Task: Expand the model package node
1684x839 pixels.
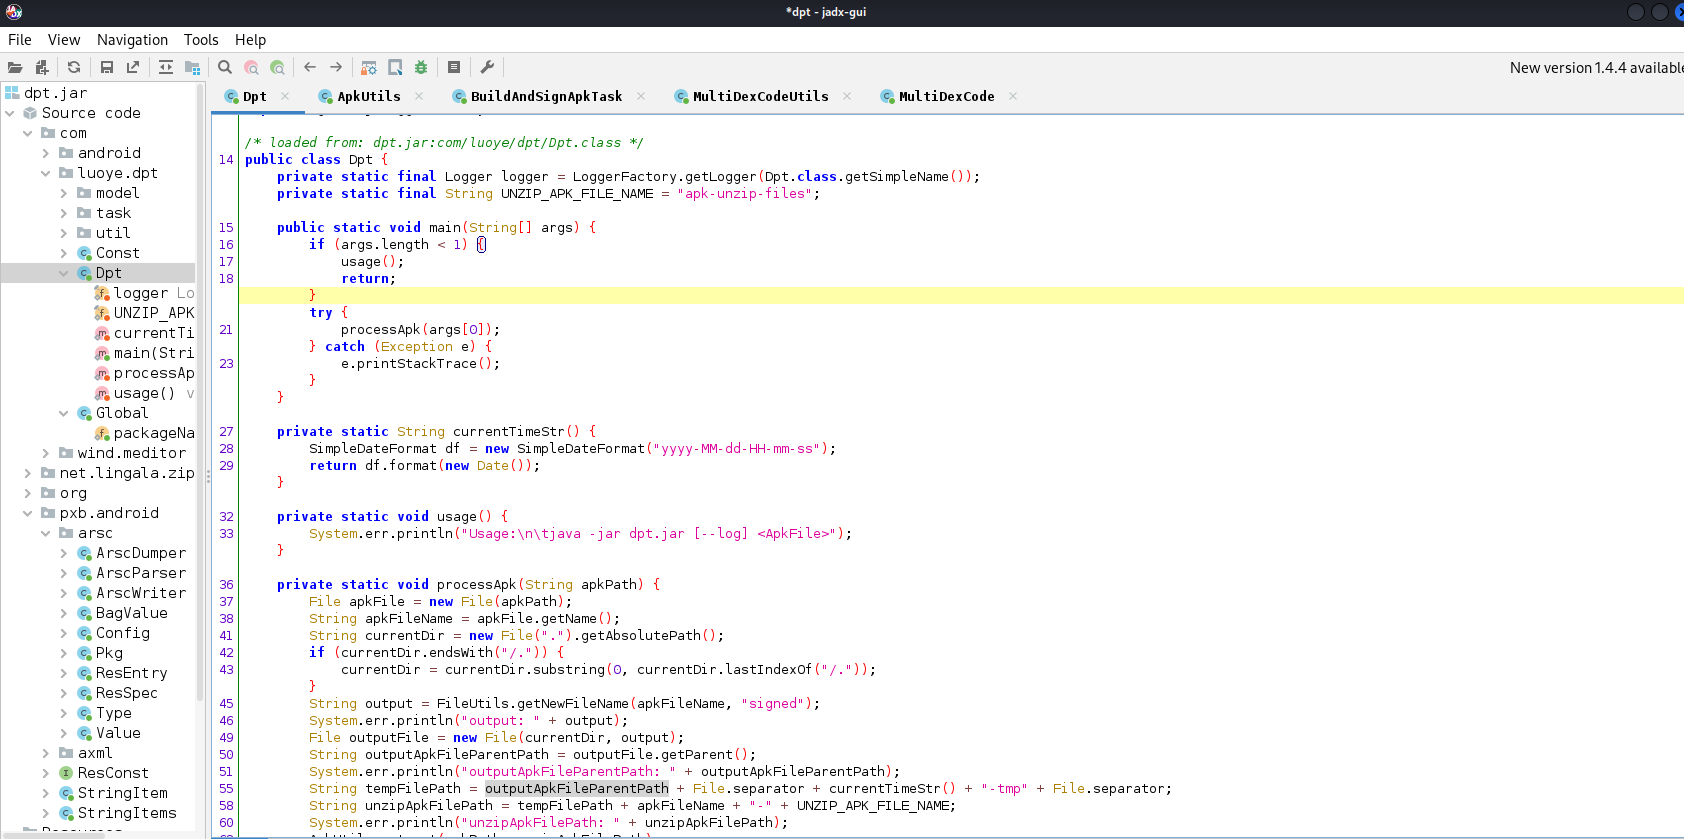Action: [x=64, y=193]
